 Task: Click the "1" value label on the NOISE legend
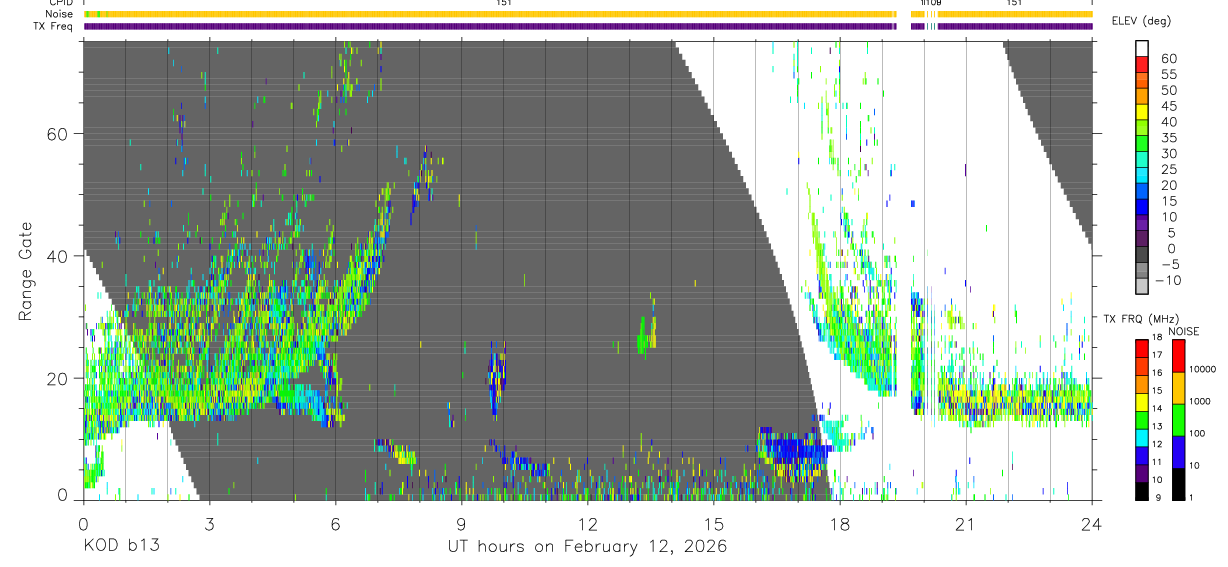(x=1191, y=498)
